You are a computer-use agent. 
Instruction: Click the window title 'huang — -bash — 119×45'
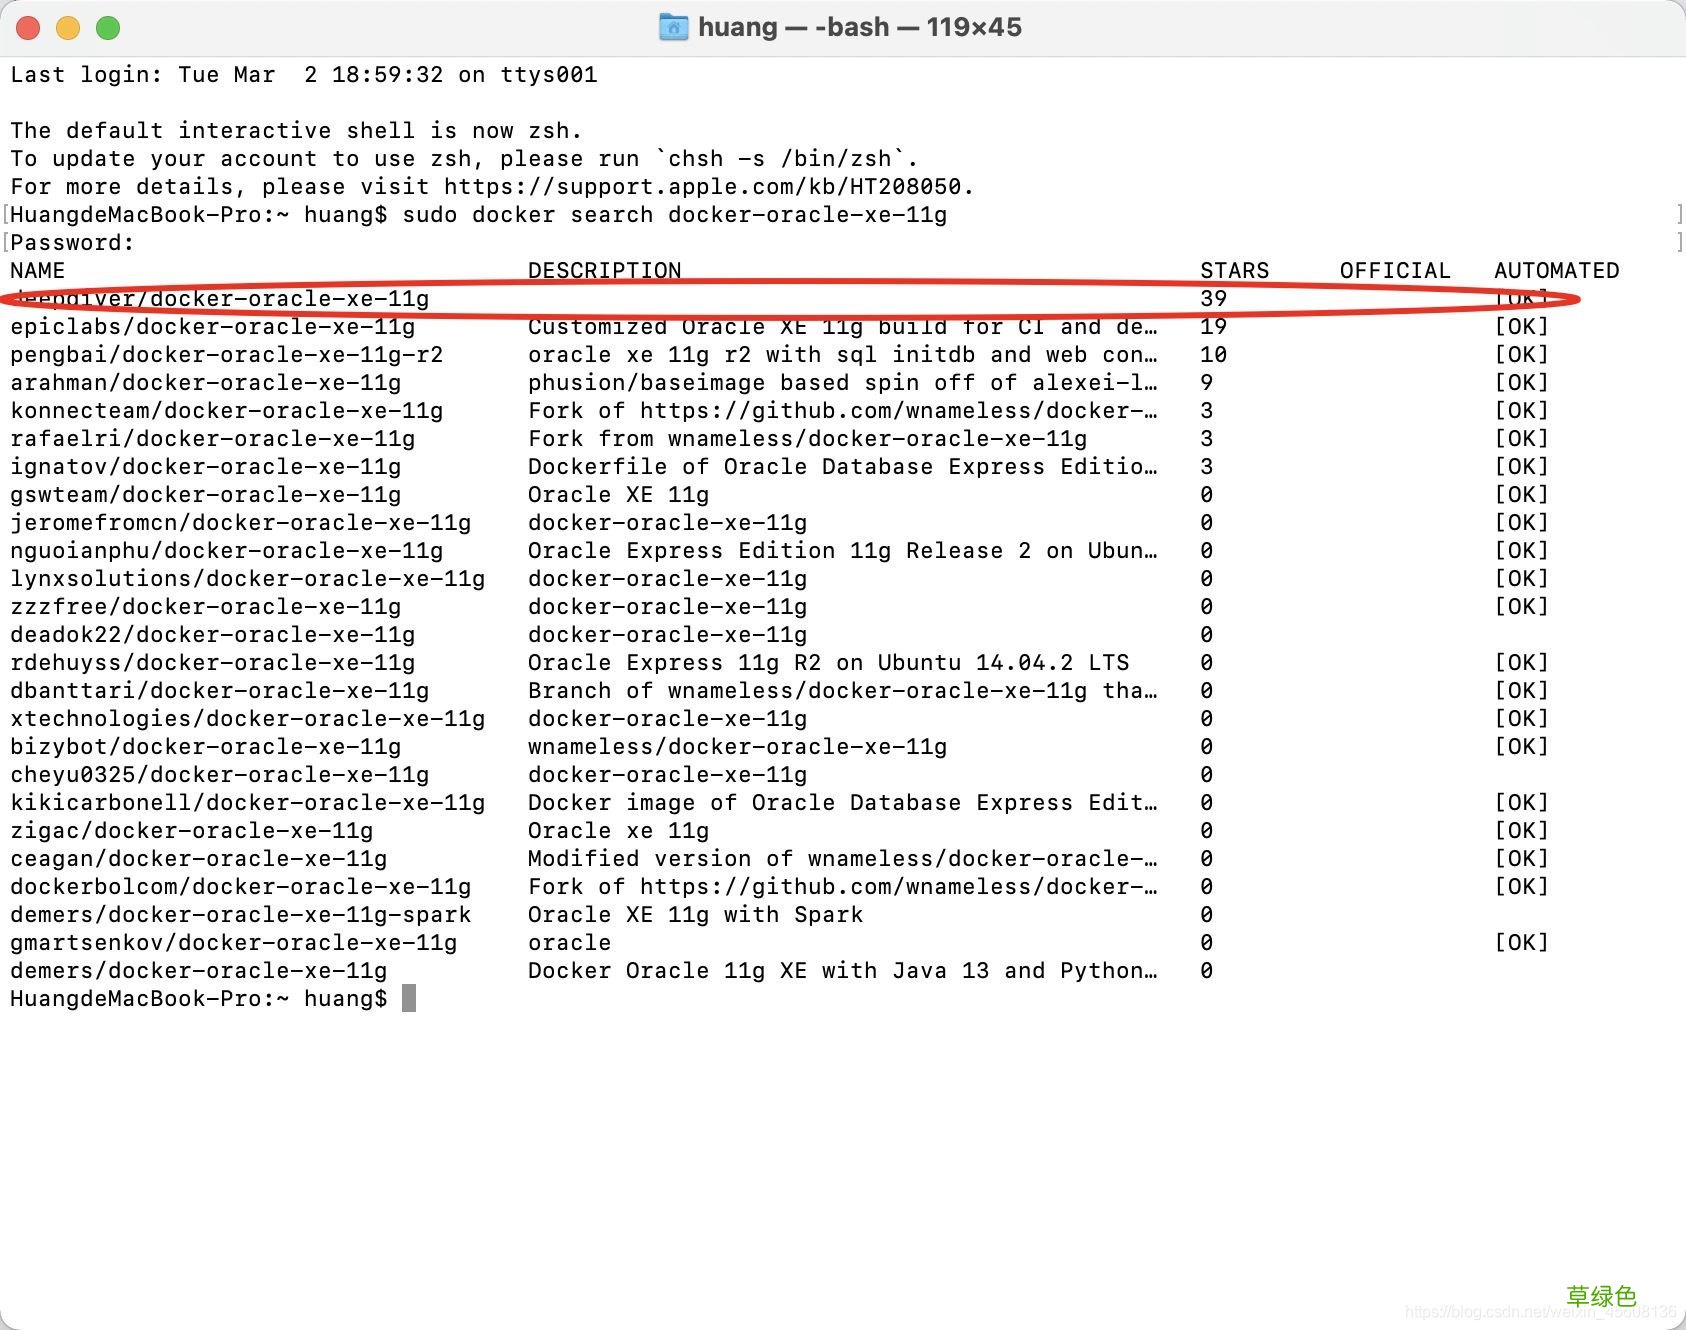(x=860, y=27)
